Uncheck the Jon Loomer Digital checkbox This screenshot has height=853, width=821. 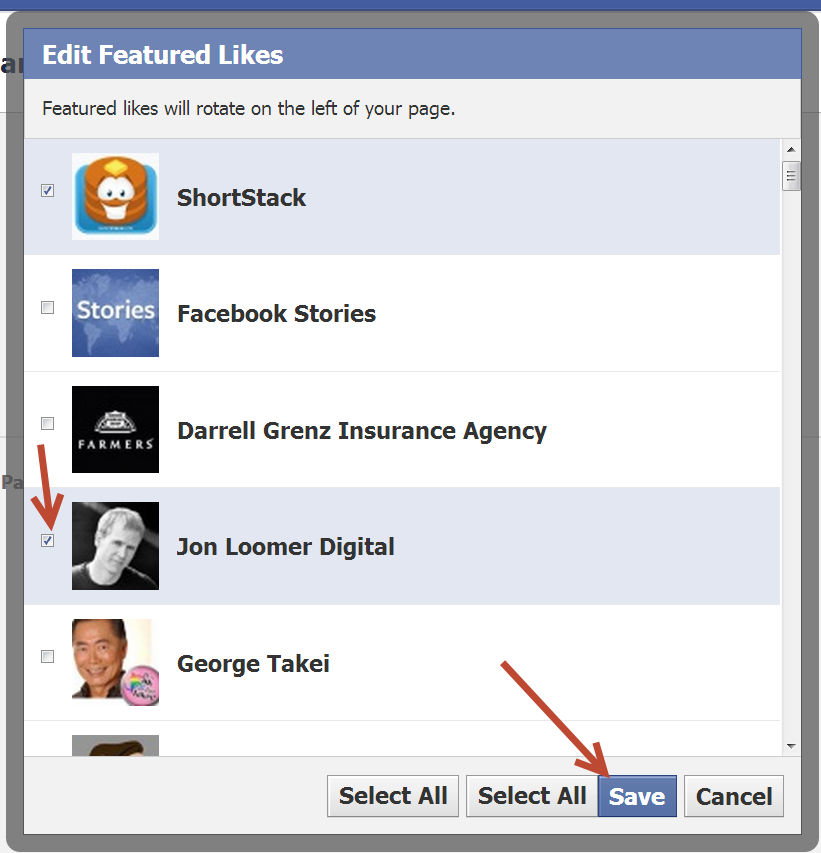point(48,540)
